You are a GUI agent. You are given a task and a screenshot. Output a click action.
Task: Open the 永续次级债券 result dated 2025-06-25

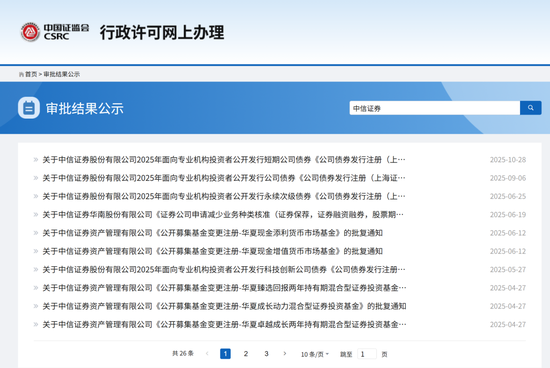[x=224, y=196]
